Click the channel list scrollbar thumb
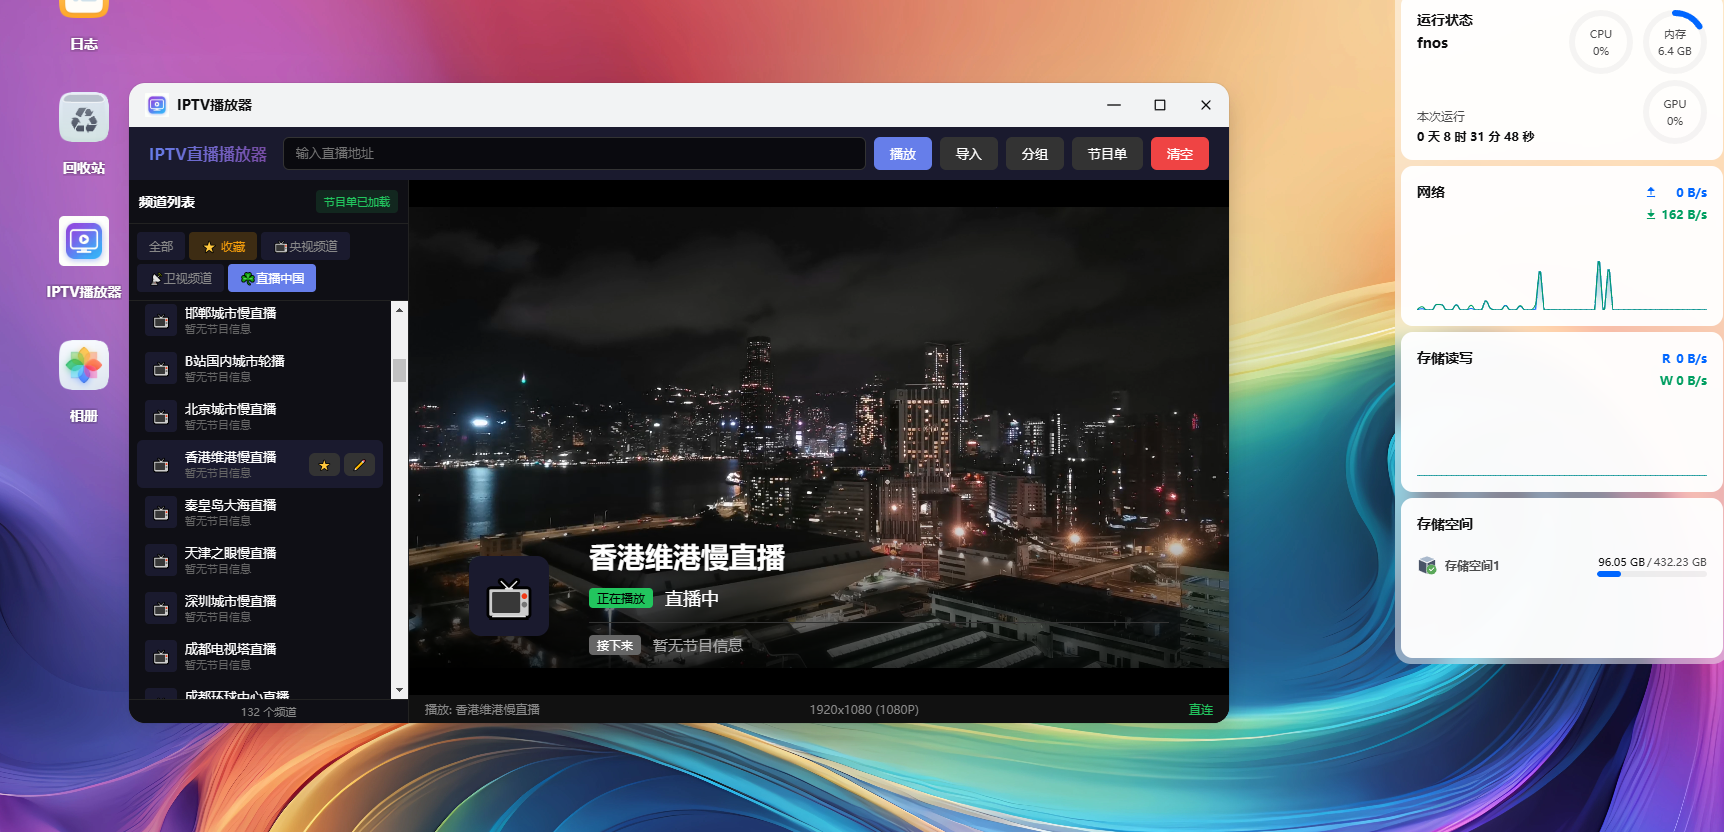The height and width of the screenshot is (832, 1724). click(399, 370)
